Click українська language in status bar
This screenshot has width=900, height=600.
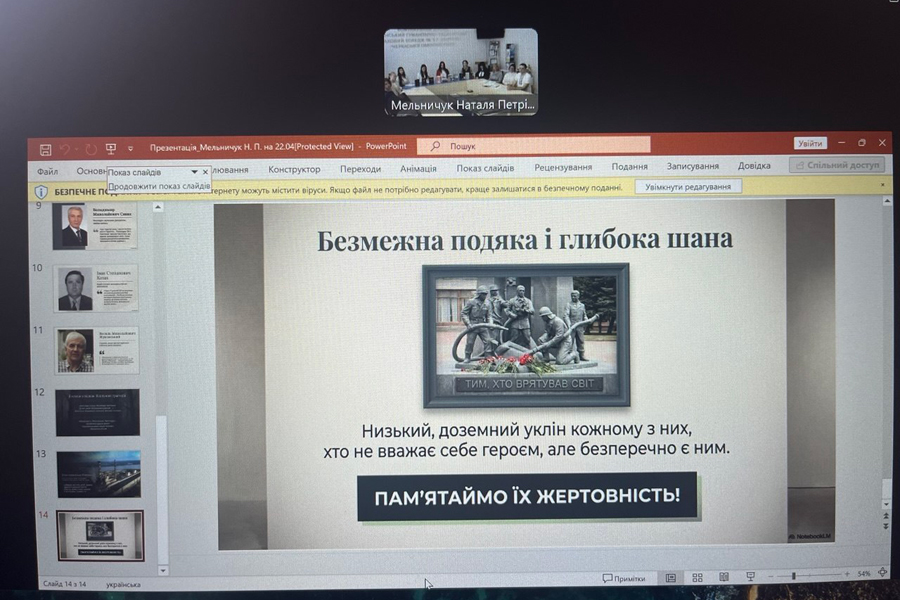(x=123, y=584)
